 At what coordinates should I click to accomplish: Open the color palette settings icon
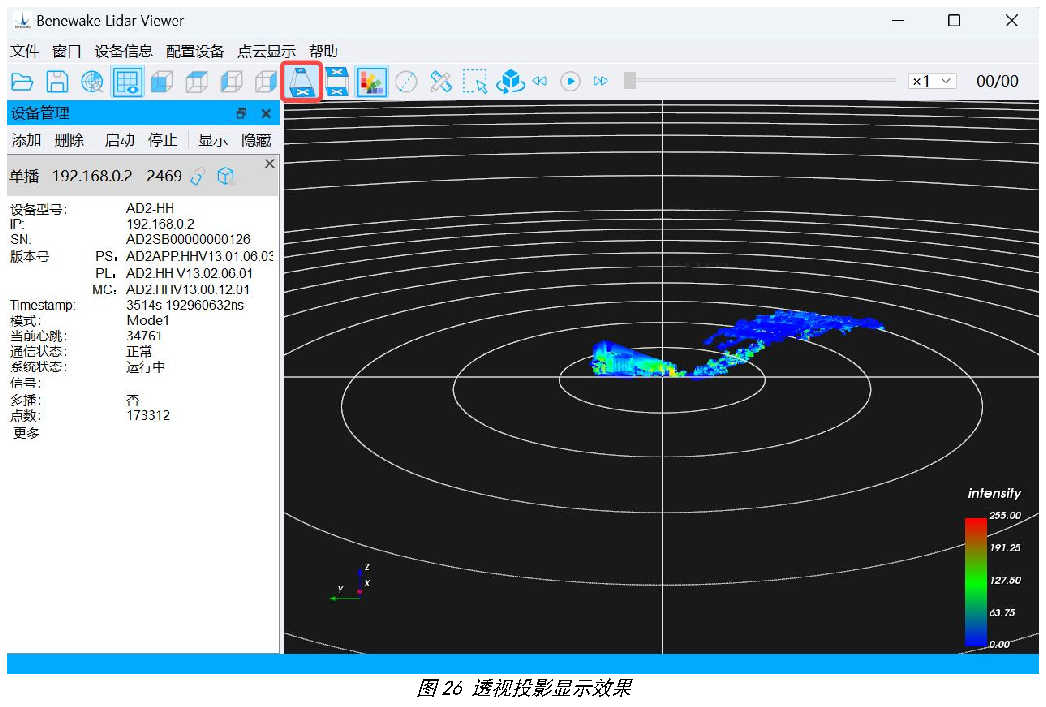372,82
